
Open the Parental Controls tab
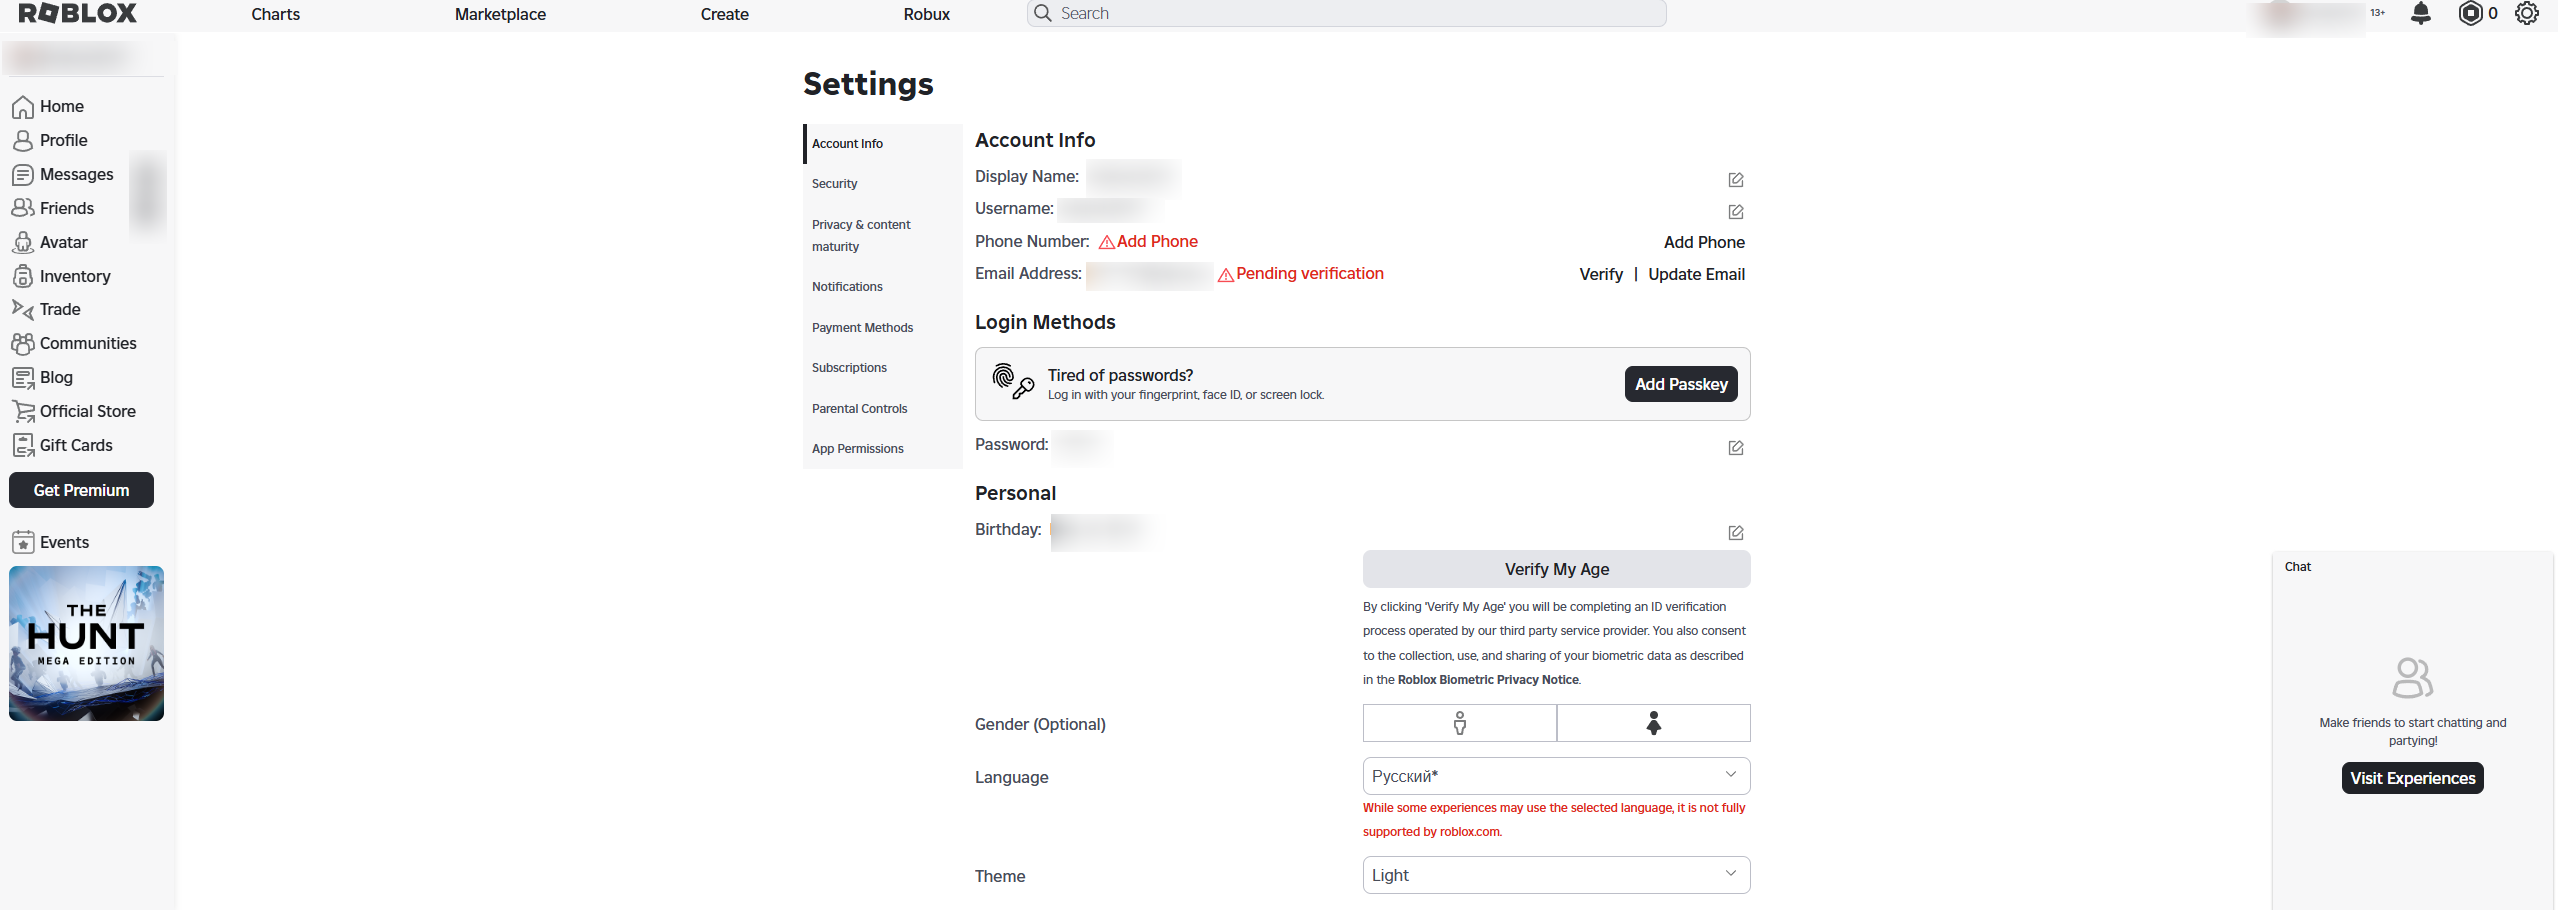click(882, 409)
